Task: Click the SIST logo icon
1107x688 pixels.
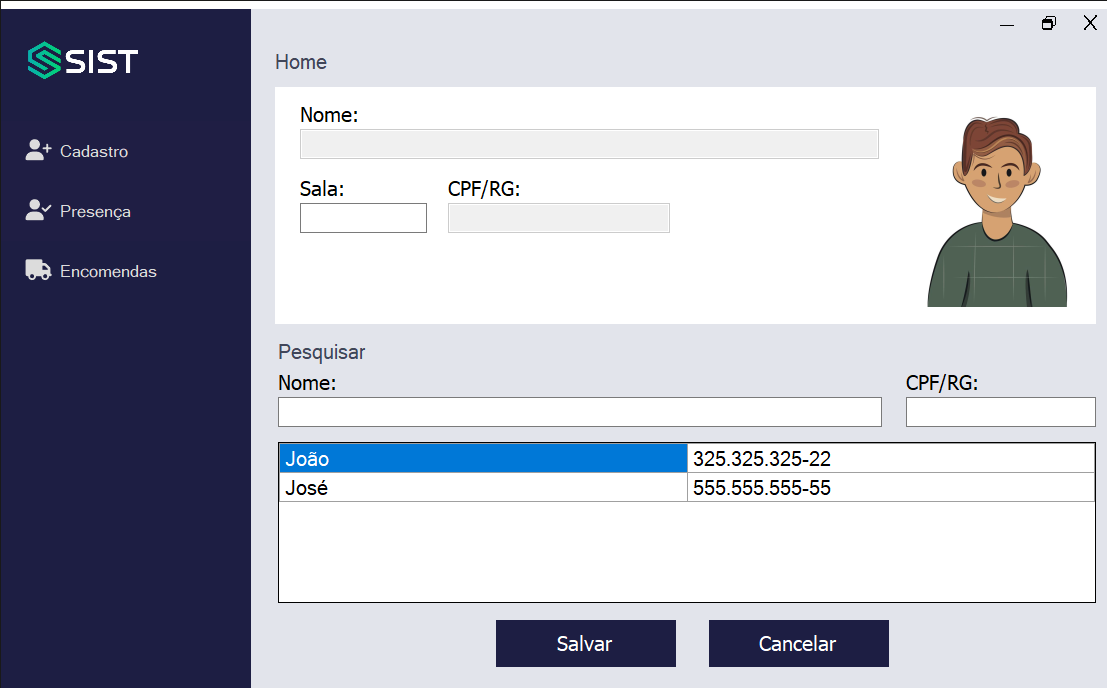Action: coord(44,61)
